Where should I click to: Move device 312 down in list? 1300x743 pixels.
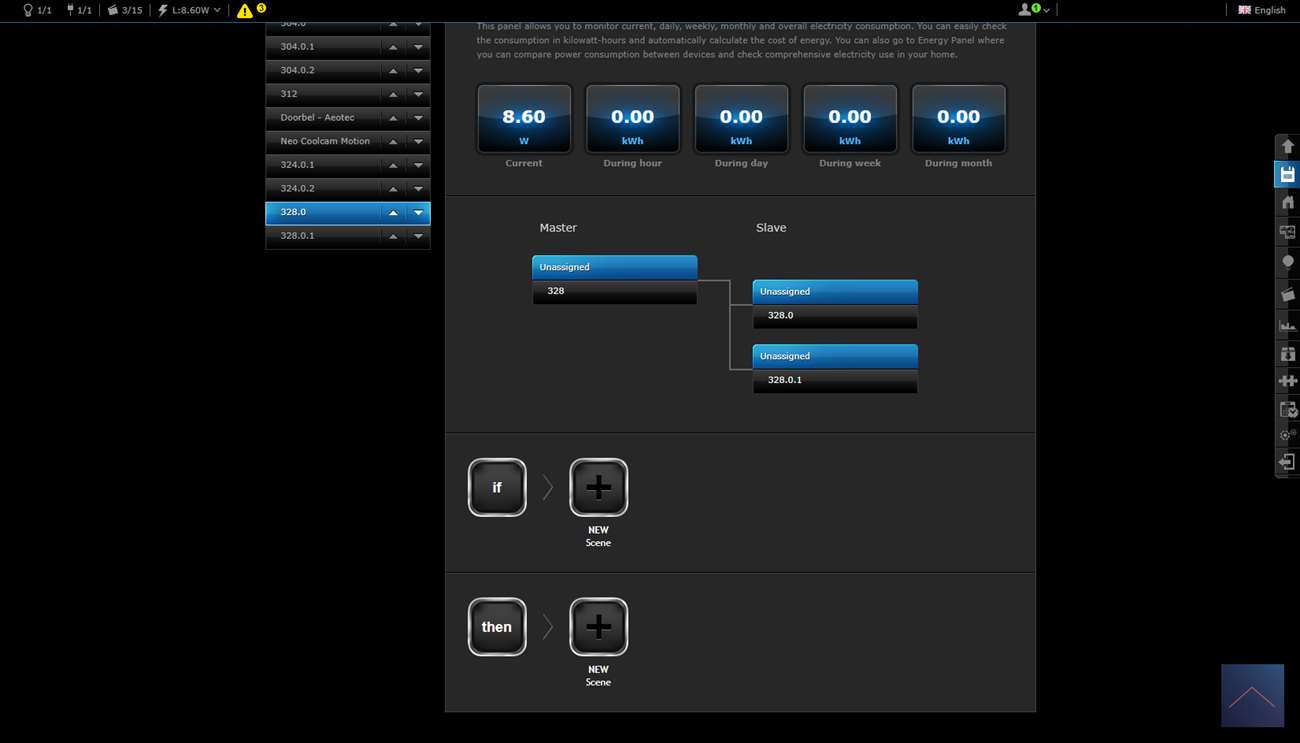pyautogui.click(x=418, y=94)
